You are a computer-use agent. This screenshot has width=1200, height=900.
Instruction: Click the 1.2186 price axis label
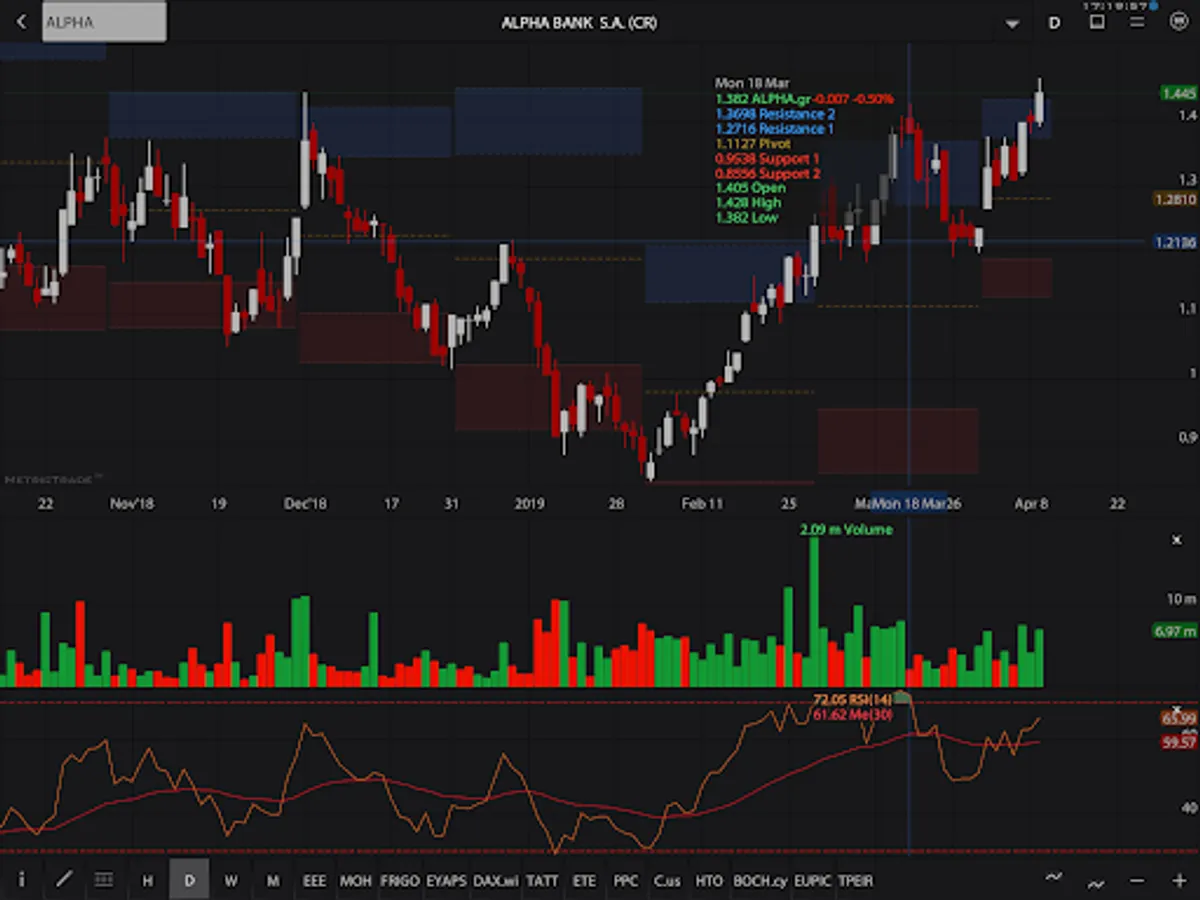[x=1176, y=243]
